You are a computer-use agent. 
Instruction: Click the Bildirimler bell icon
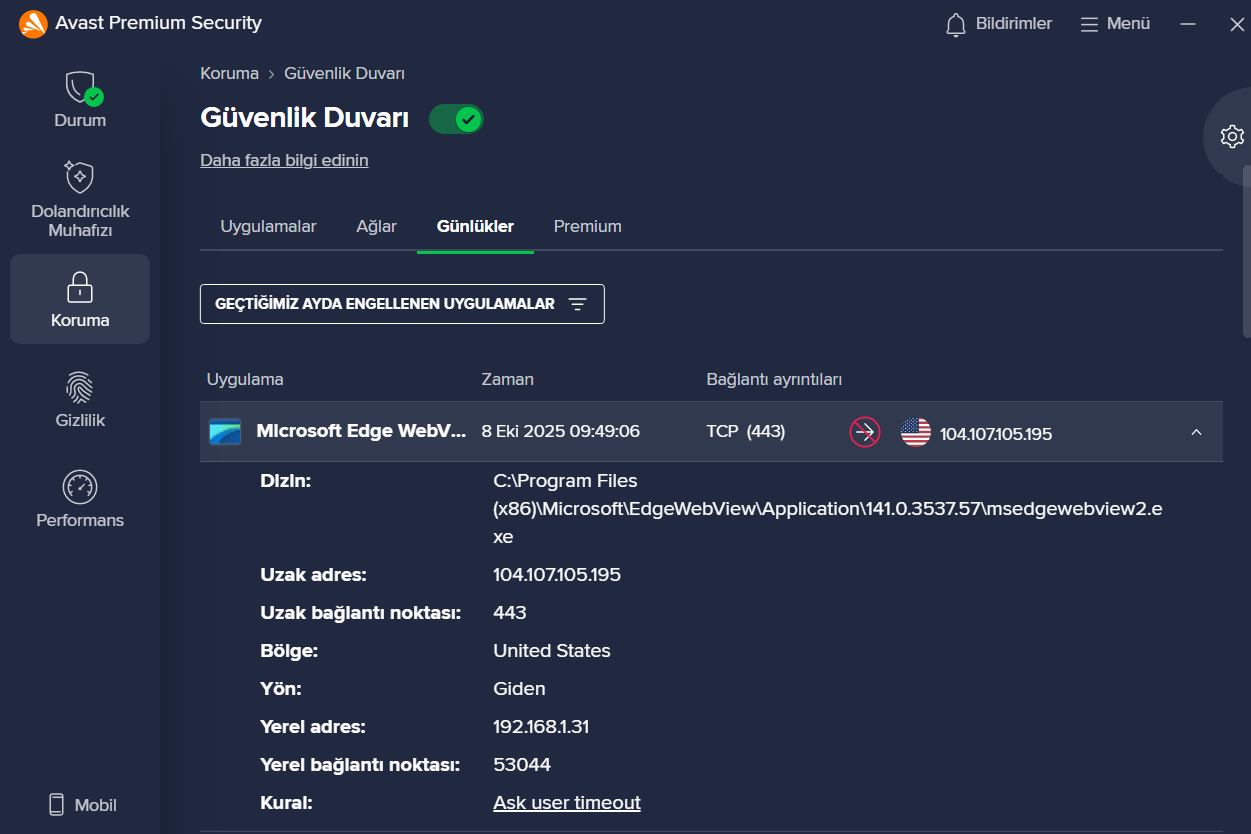pos(956,24)
